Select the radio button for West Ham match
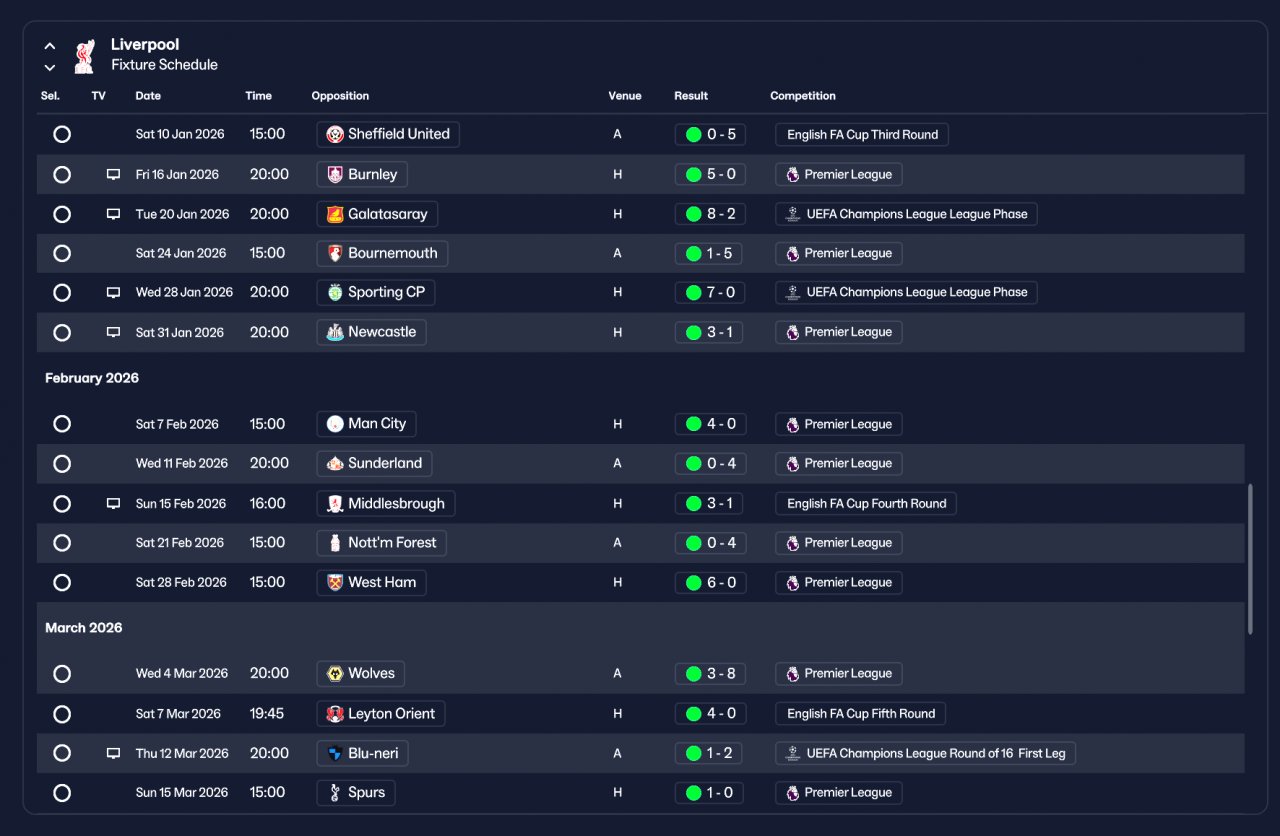The height and width of the screenshot is (836, 1280). tap(62, 582)
